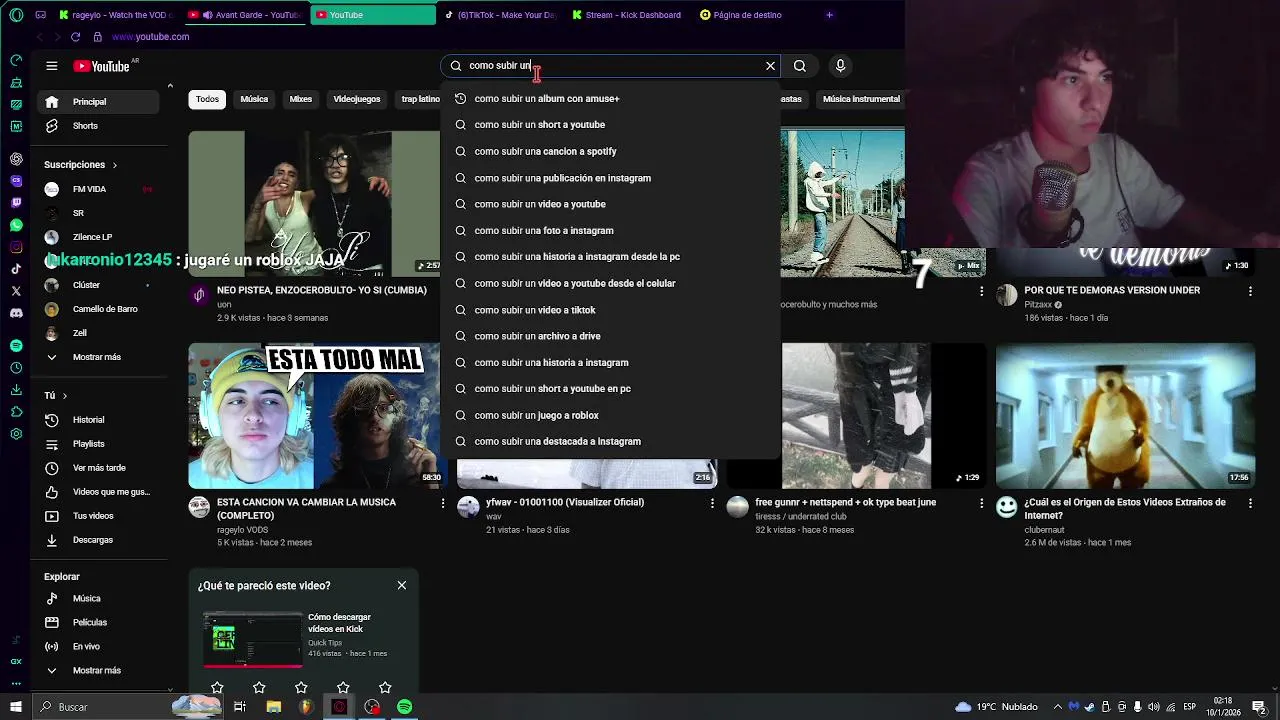Start voice search with microphone
1280x720 pixels.
840,66
